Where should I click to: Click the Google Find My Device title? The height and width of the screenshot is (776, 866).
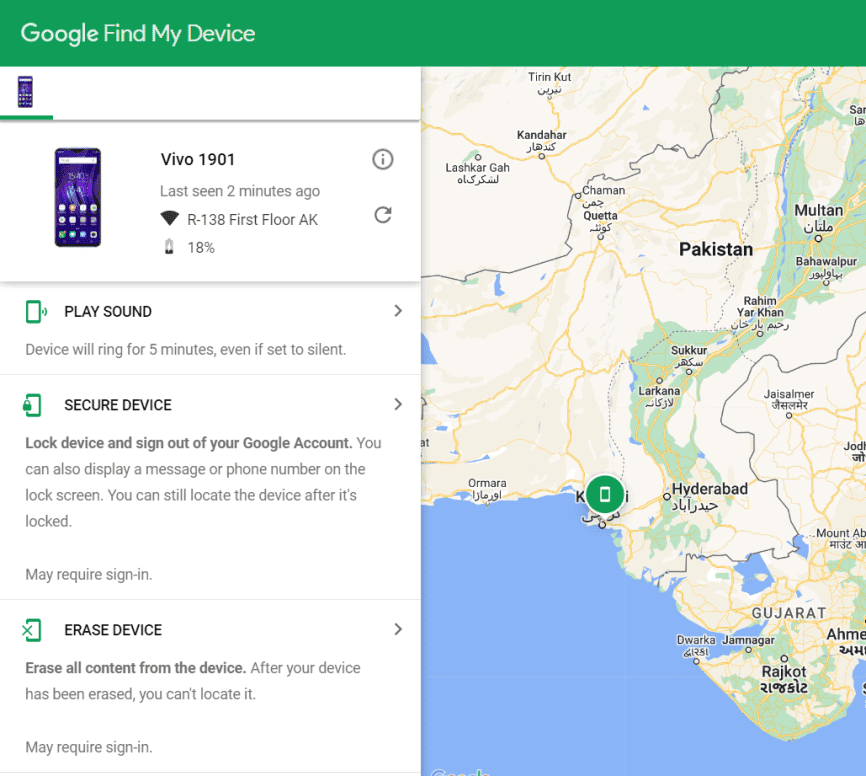click(138, 34)
